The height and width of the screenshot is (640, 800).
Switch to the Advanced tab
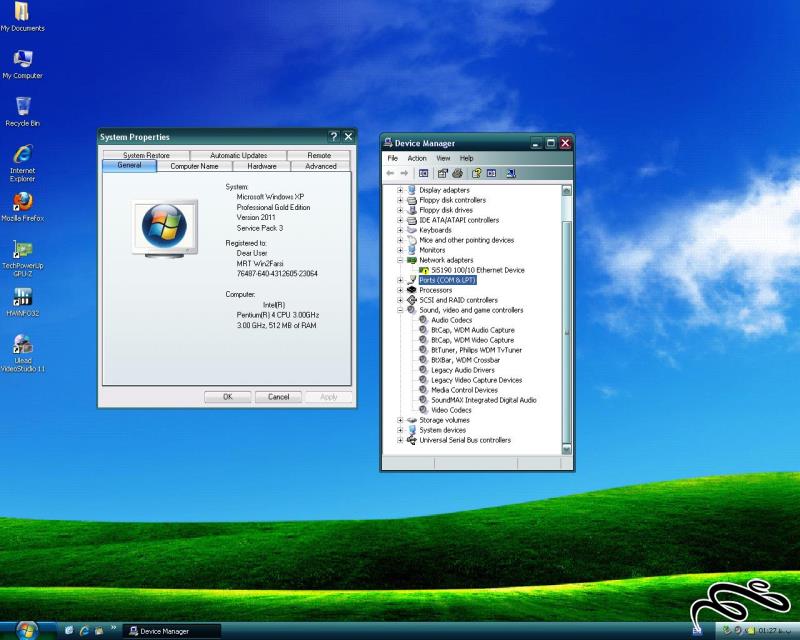click(x=320, y=166)
